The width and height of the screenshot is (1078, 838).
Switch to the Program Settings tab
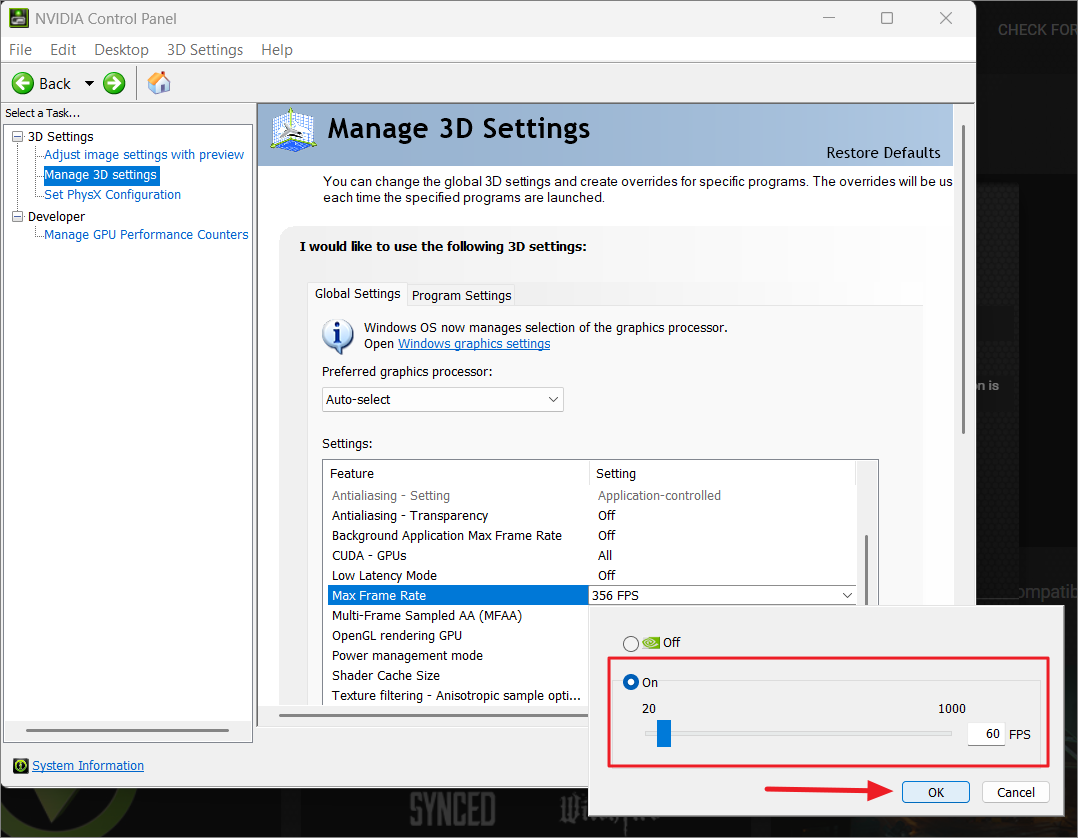461,295
